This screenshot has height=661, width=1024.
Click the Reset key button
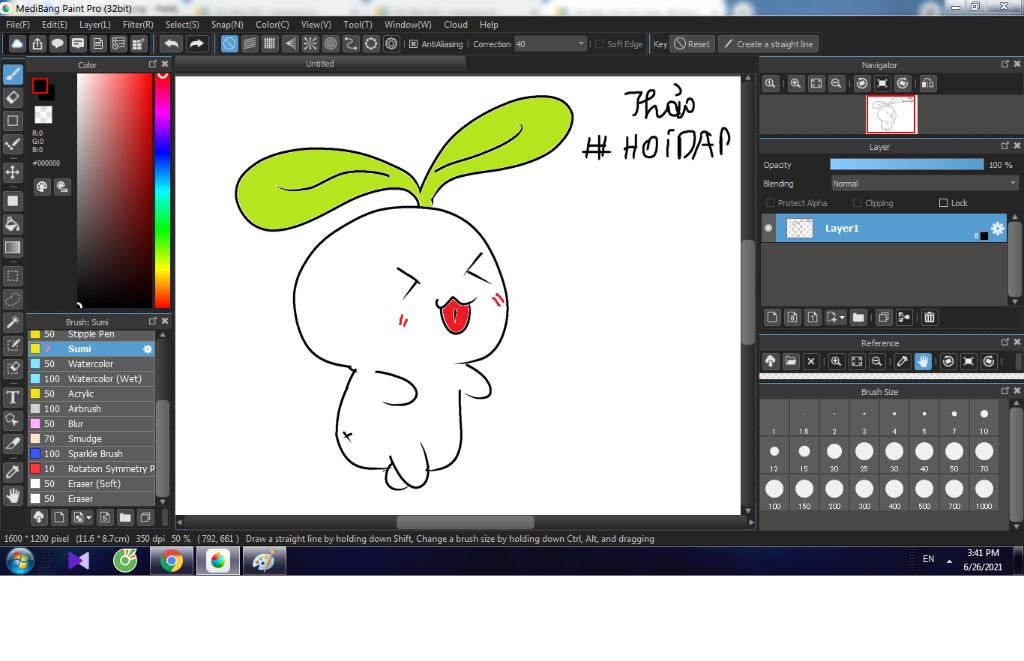pos(692,44)
